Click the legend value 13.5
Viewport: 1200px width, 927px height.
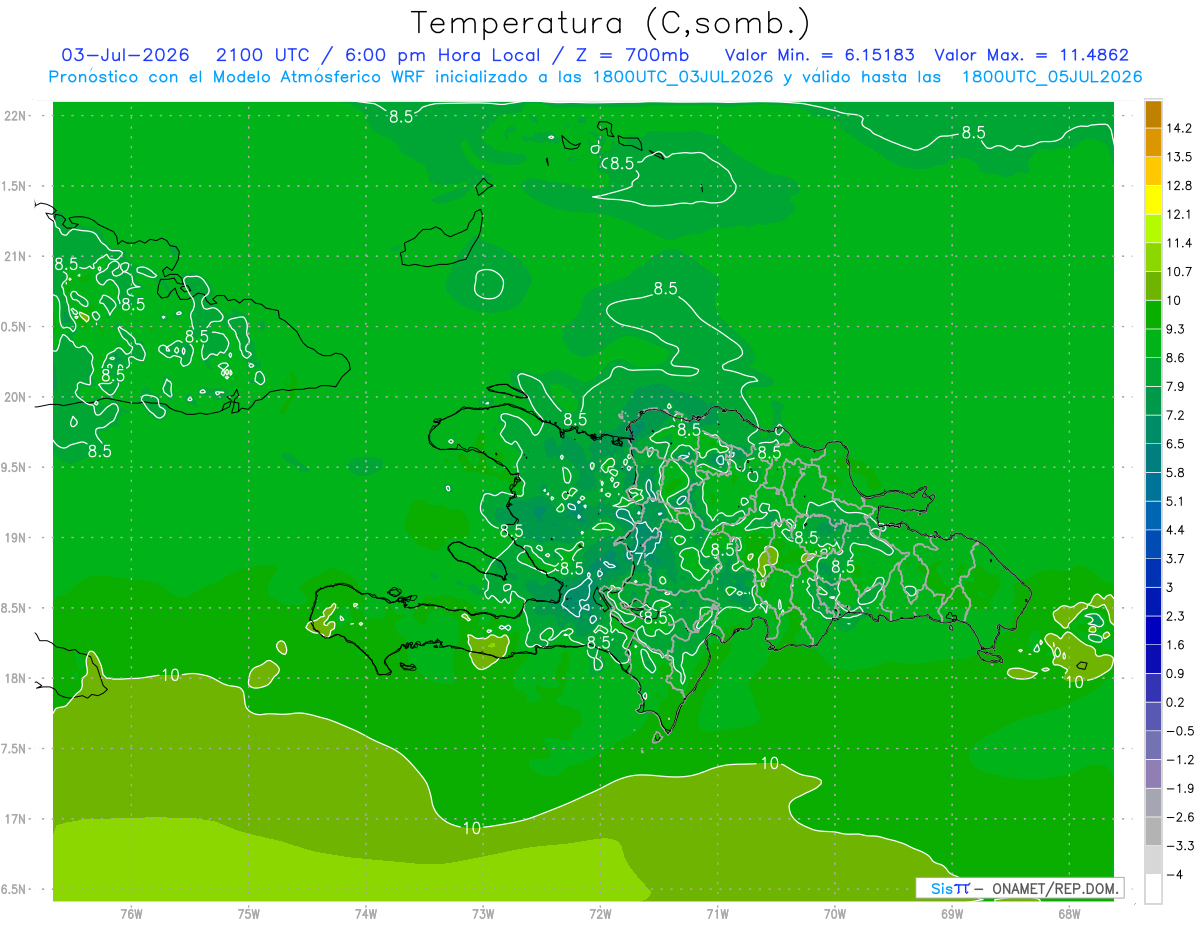coord(1180,157)
